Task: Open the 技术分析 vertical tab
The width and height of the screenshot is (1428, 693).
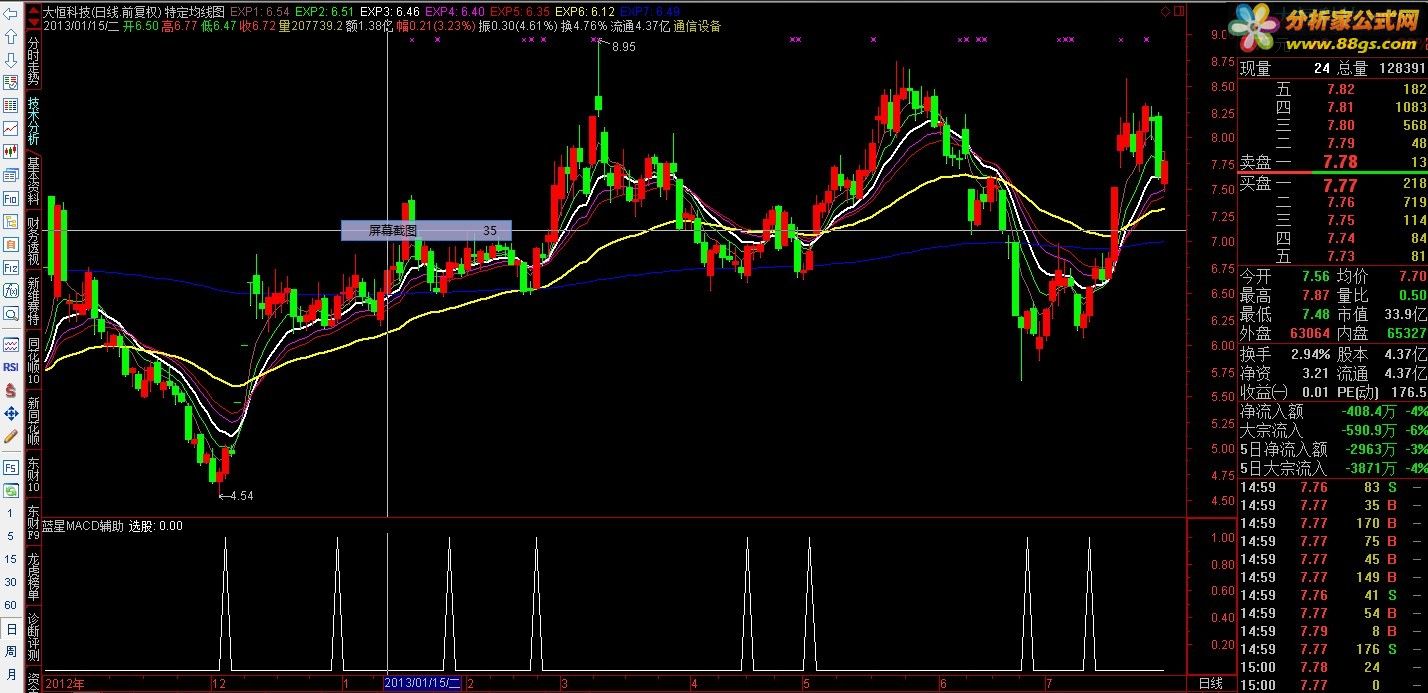Action: [x=33, y=123]
